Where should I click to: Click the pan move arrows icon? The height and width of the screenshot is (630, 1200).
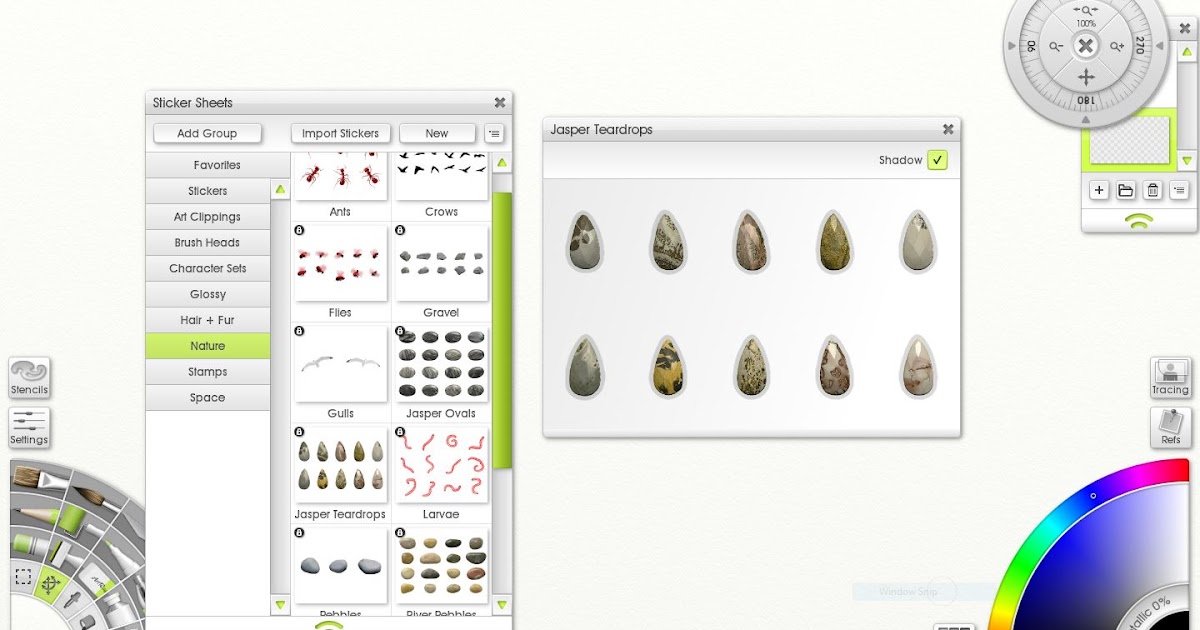click(1086, 77)
